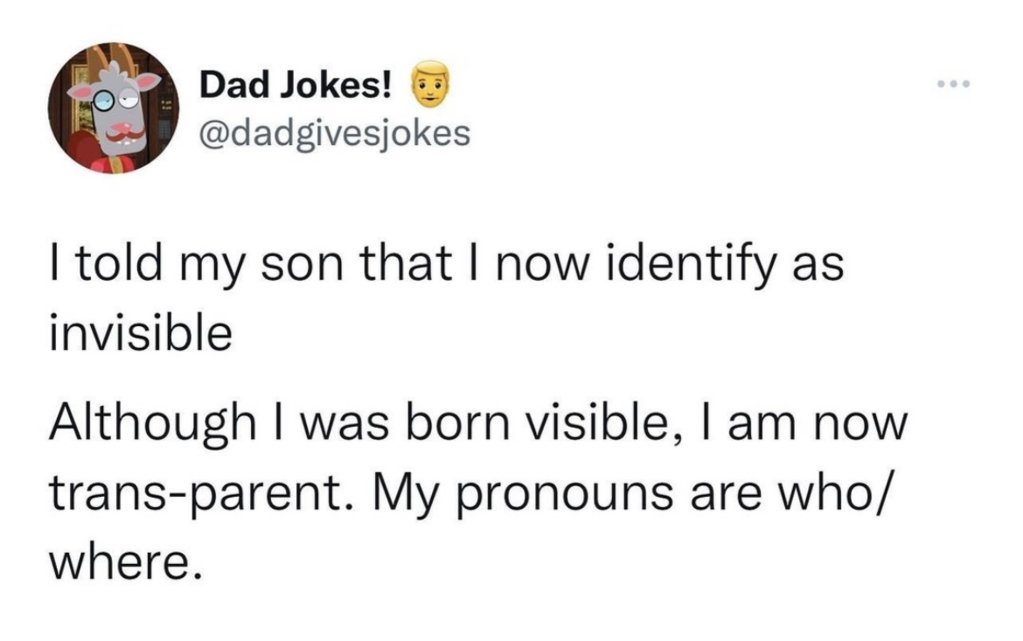Viewport: 1023px width, 641px height.
Task: Click the word "told" in first line
Action: tap(121, 265)
